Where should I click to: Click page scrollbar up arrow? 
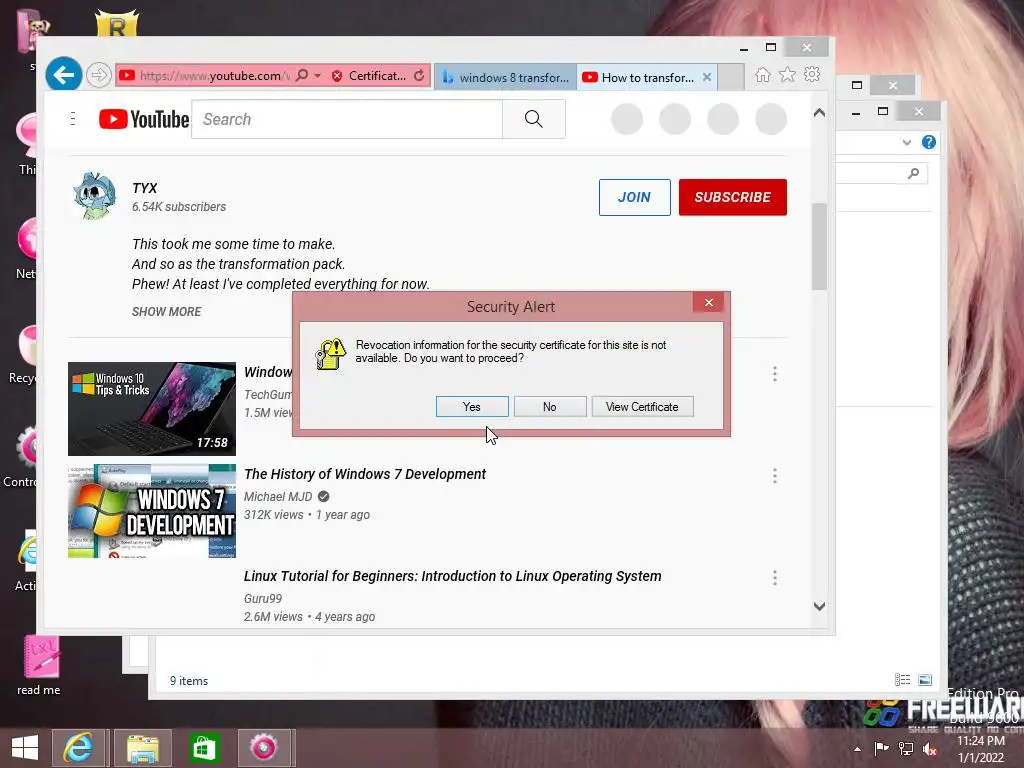[x=820, y=112]
